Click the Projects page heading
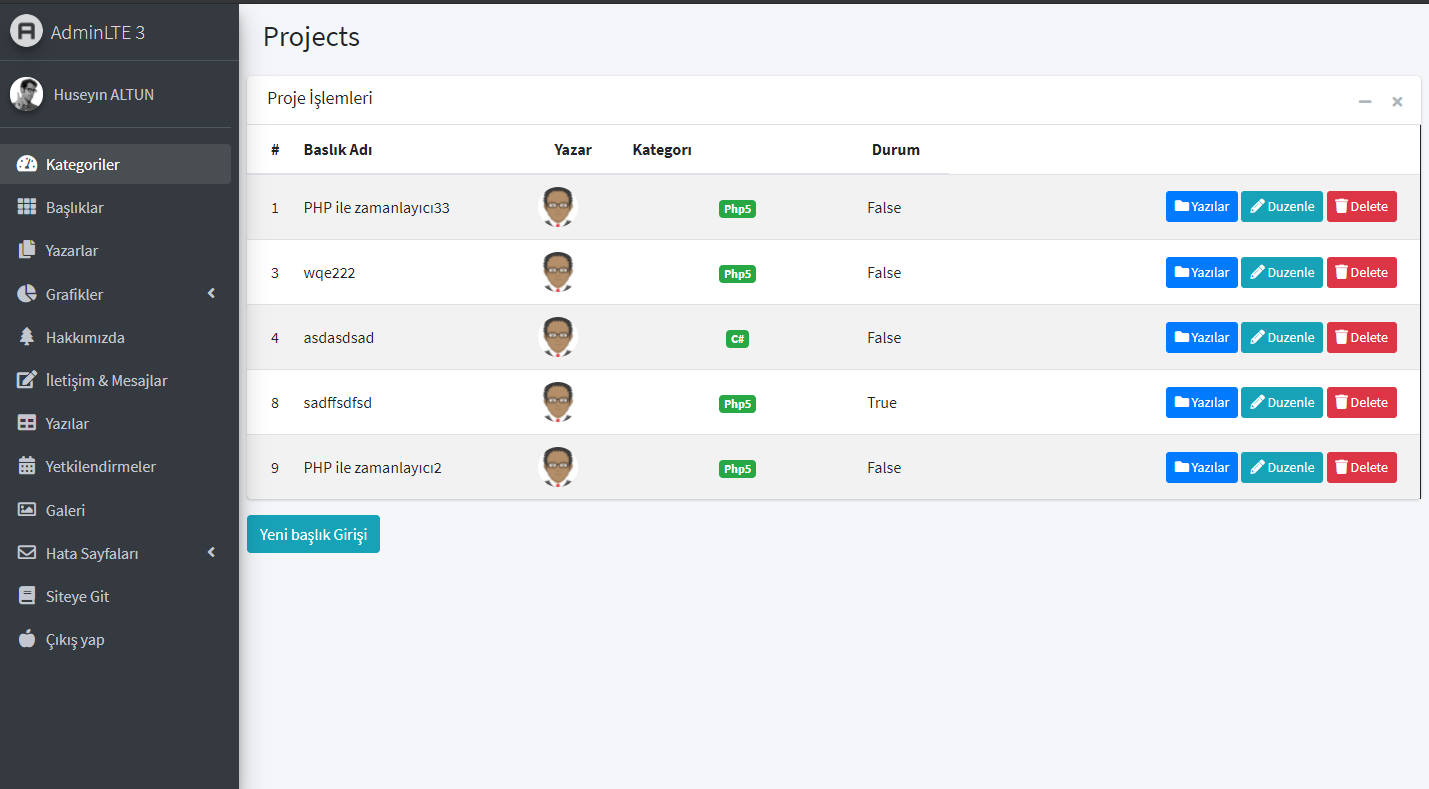1429x789 pixels. 311,37
